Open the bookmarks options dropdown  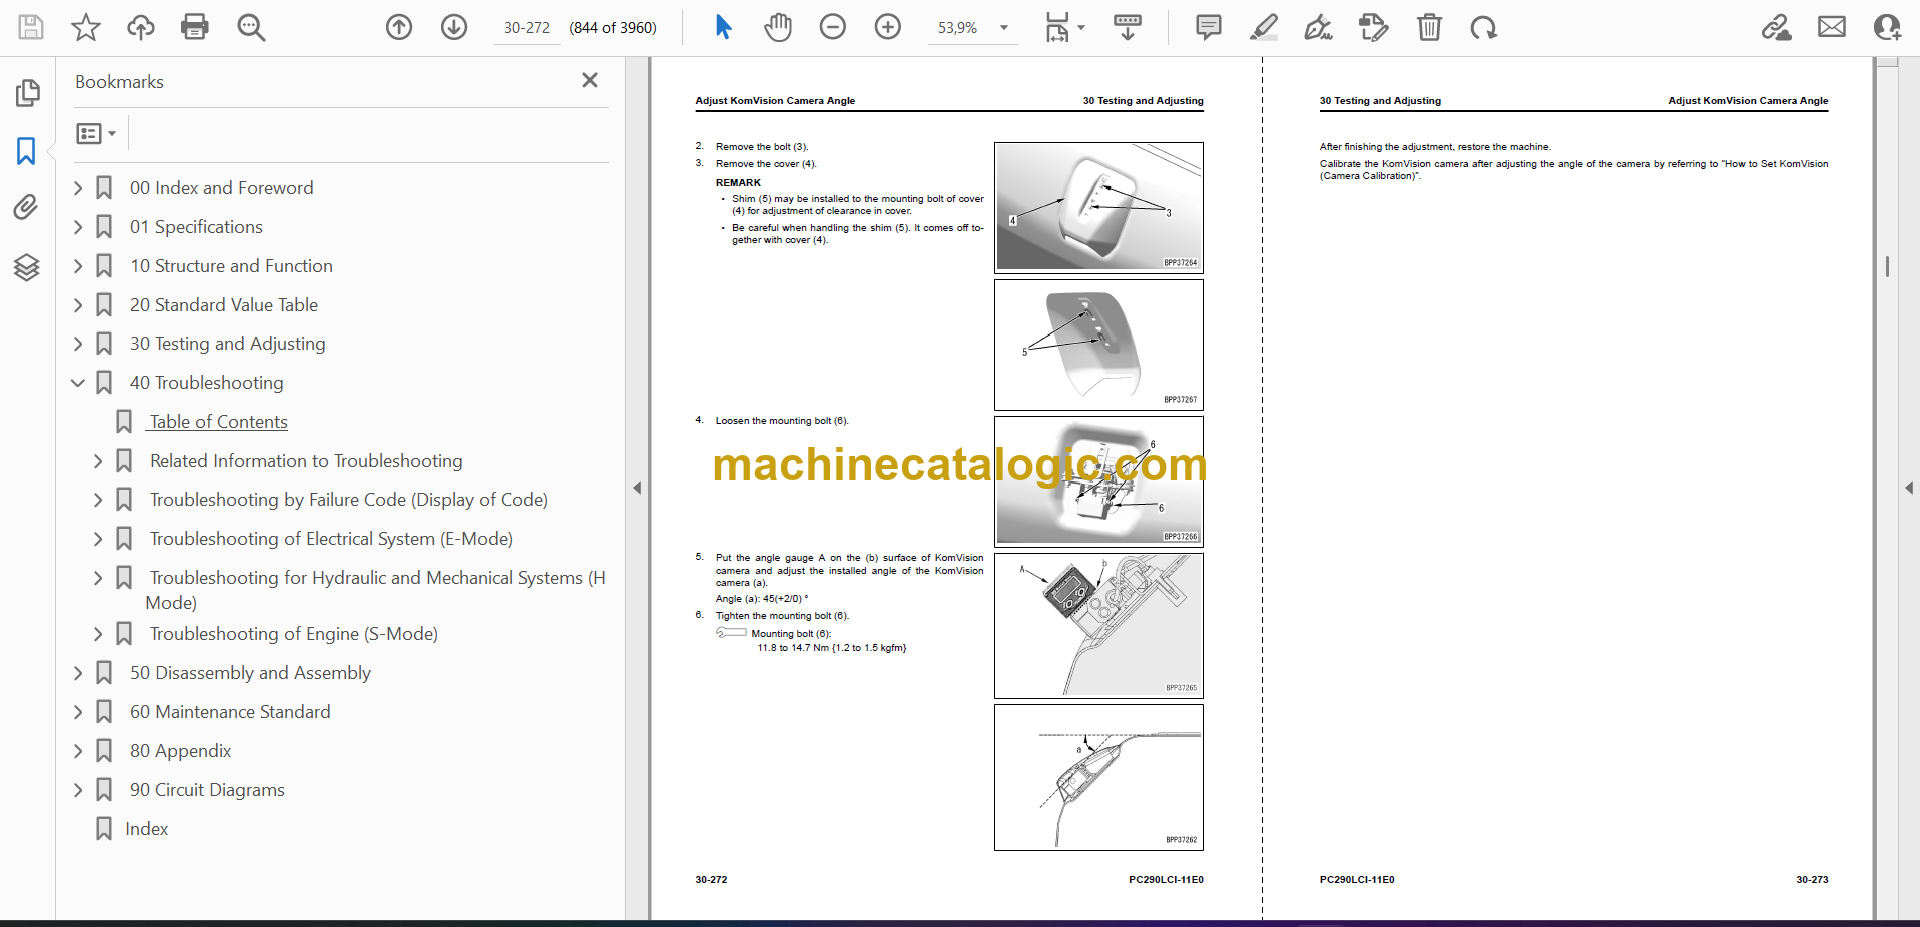[96, 133]
